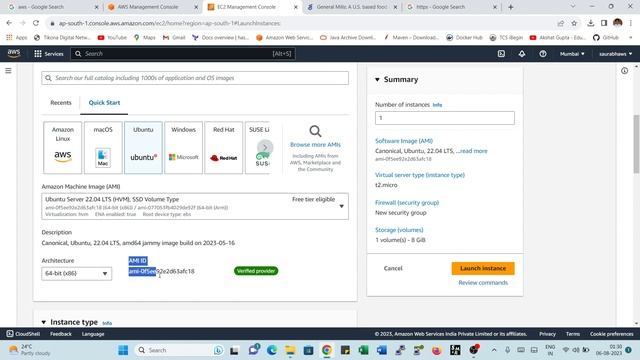Image resolution: width=640 pixels, height=360 pixels.
Task: Click the Cancel button
Action: pos(393,268)
